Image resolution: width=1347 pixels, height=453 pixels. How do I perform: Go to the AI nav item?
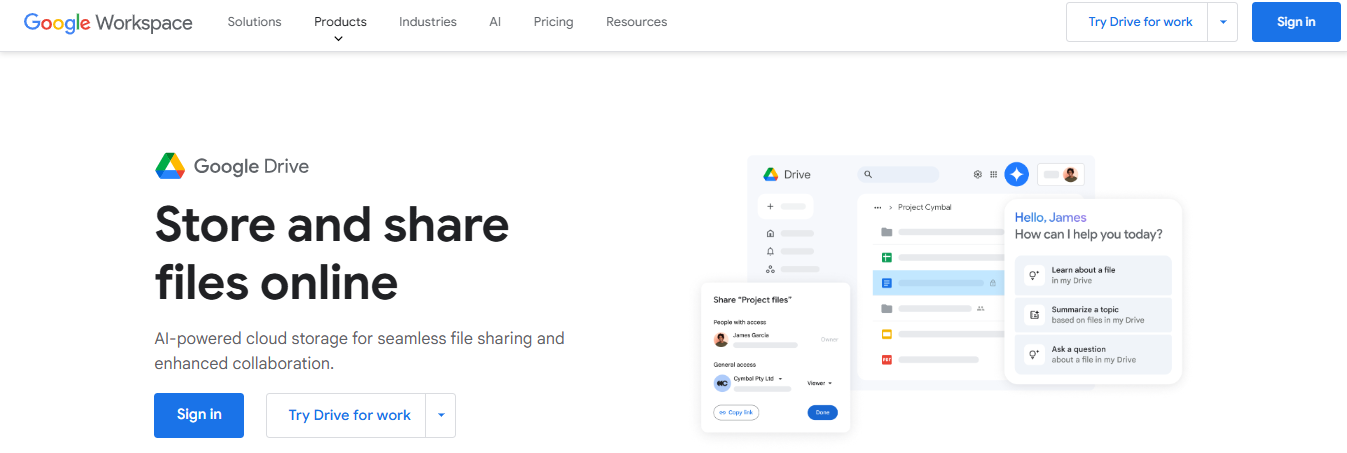tap(495, 21)
